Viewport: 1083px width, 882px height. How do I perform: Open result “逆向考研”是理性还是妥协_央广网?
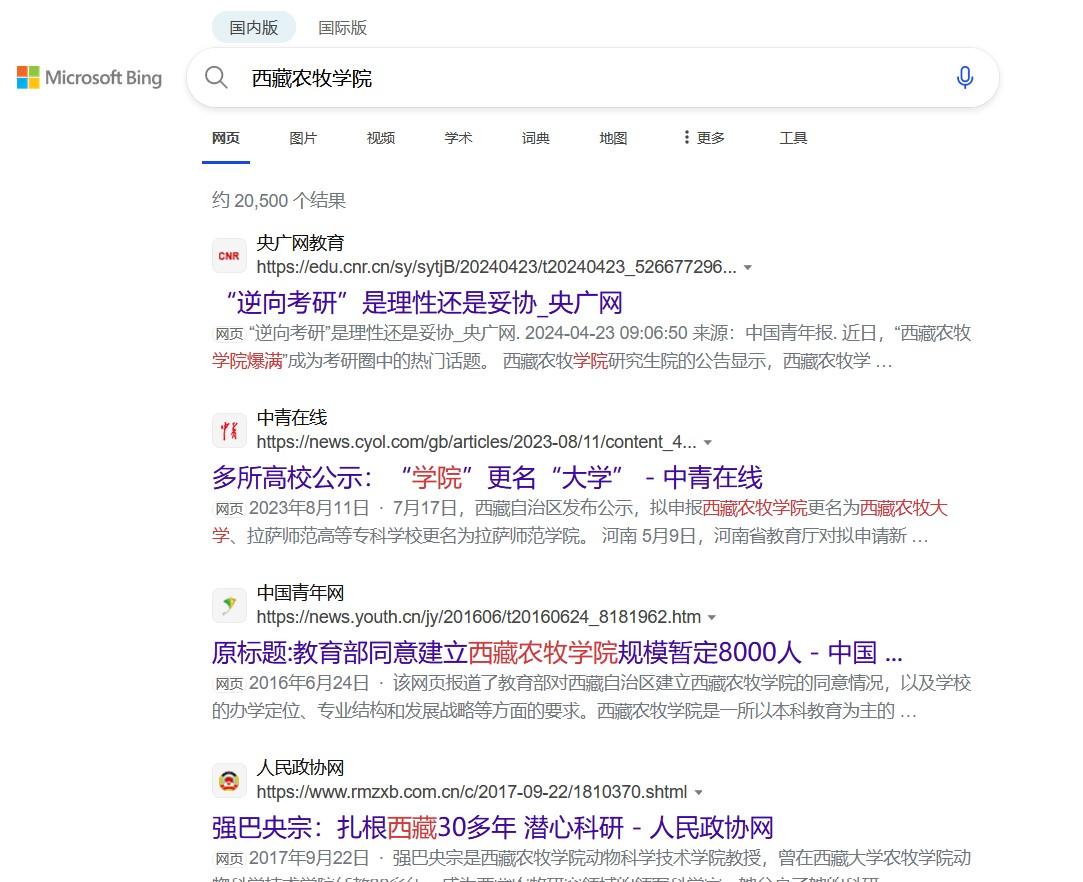click(423, 303)
